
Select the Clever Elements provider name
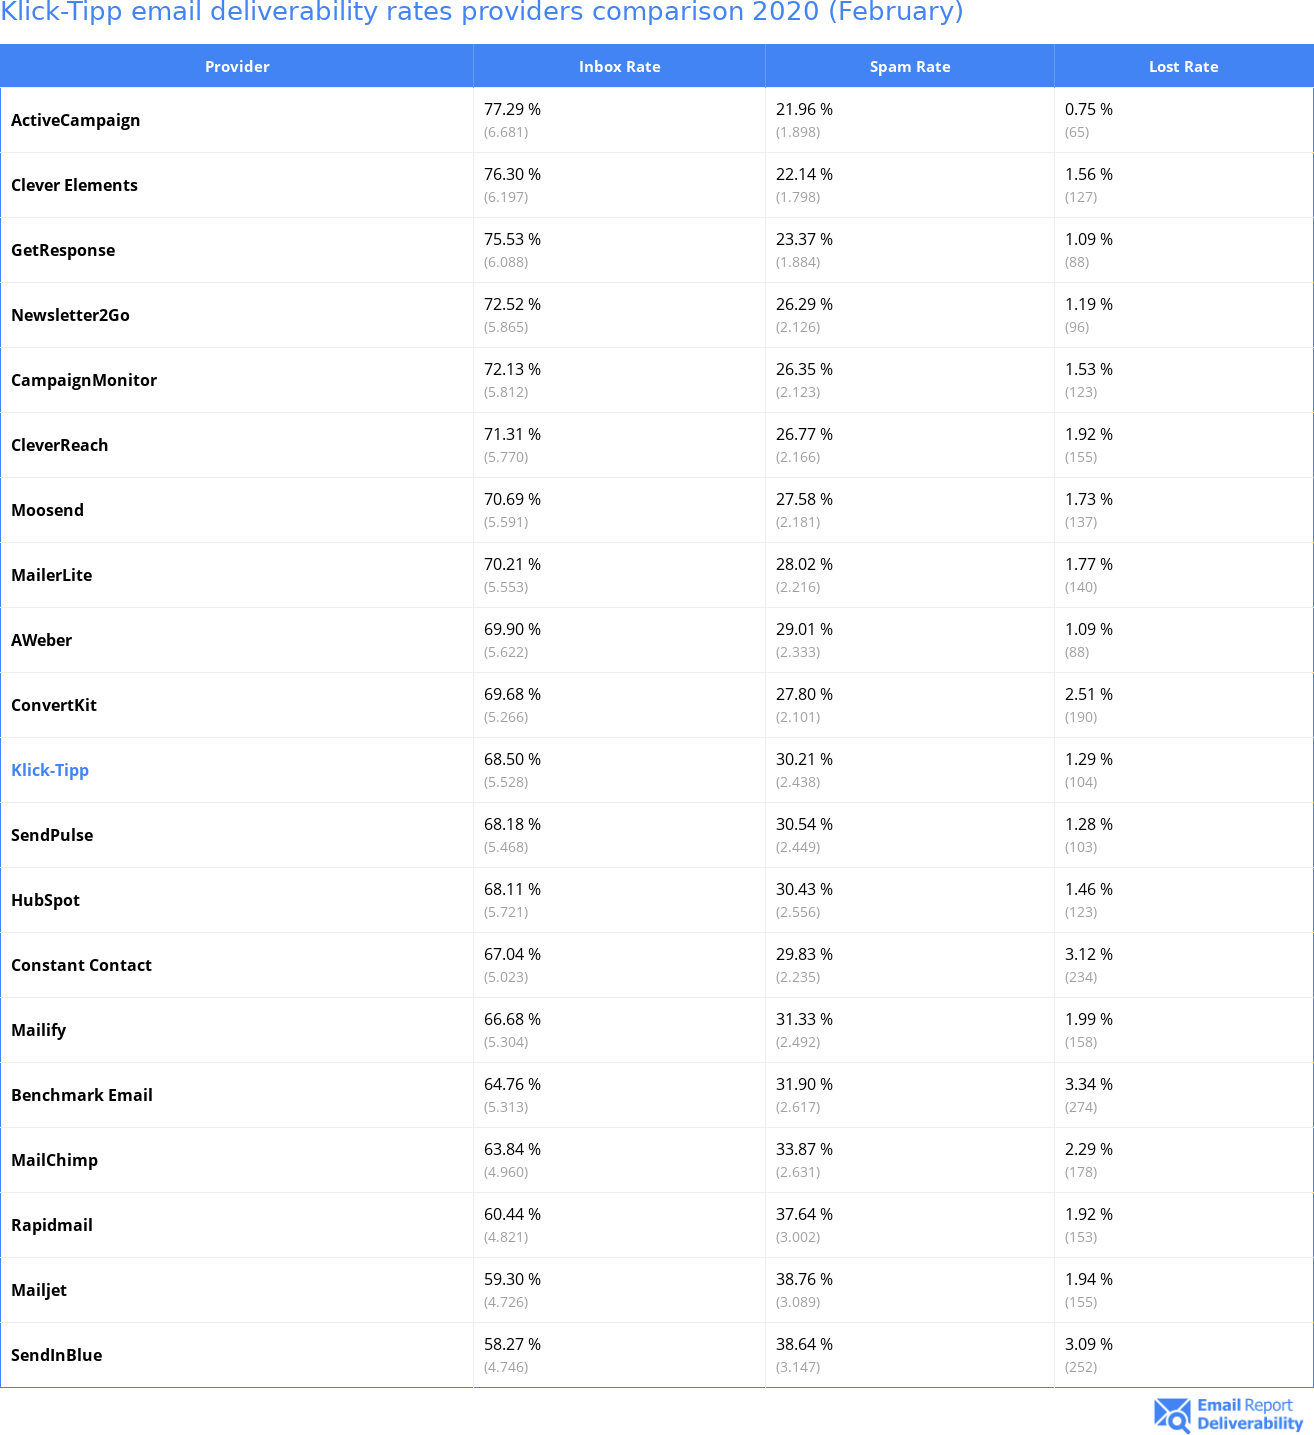click(x=74, y=185)
